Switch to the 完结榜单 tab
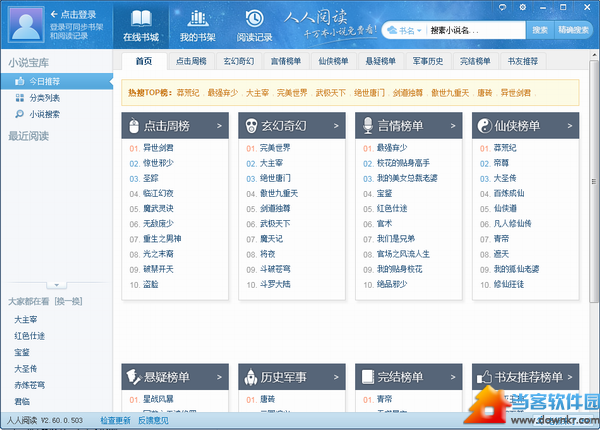 point(475,61)
